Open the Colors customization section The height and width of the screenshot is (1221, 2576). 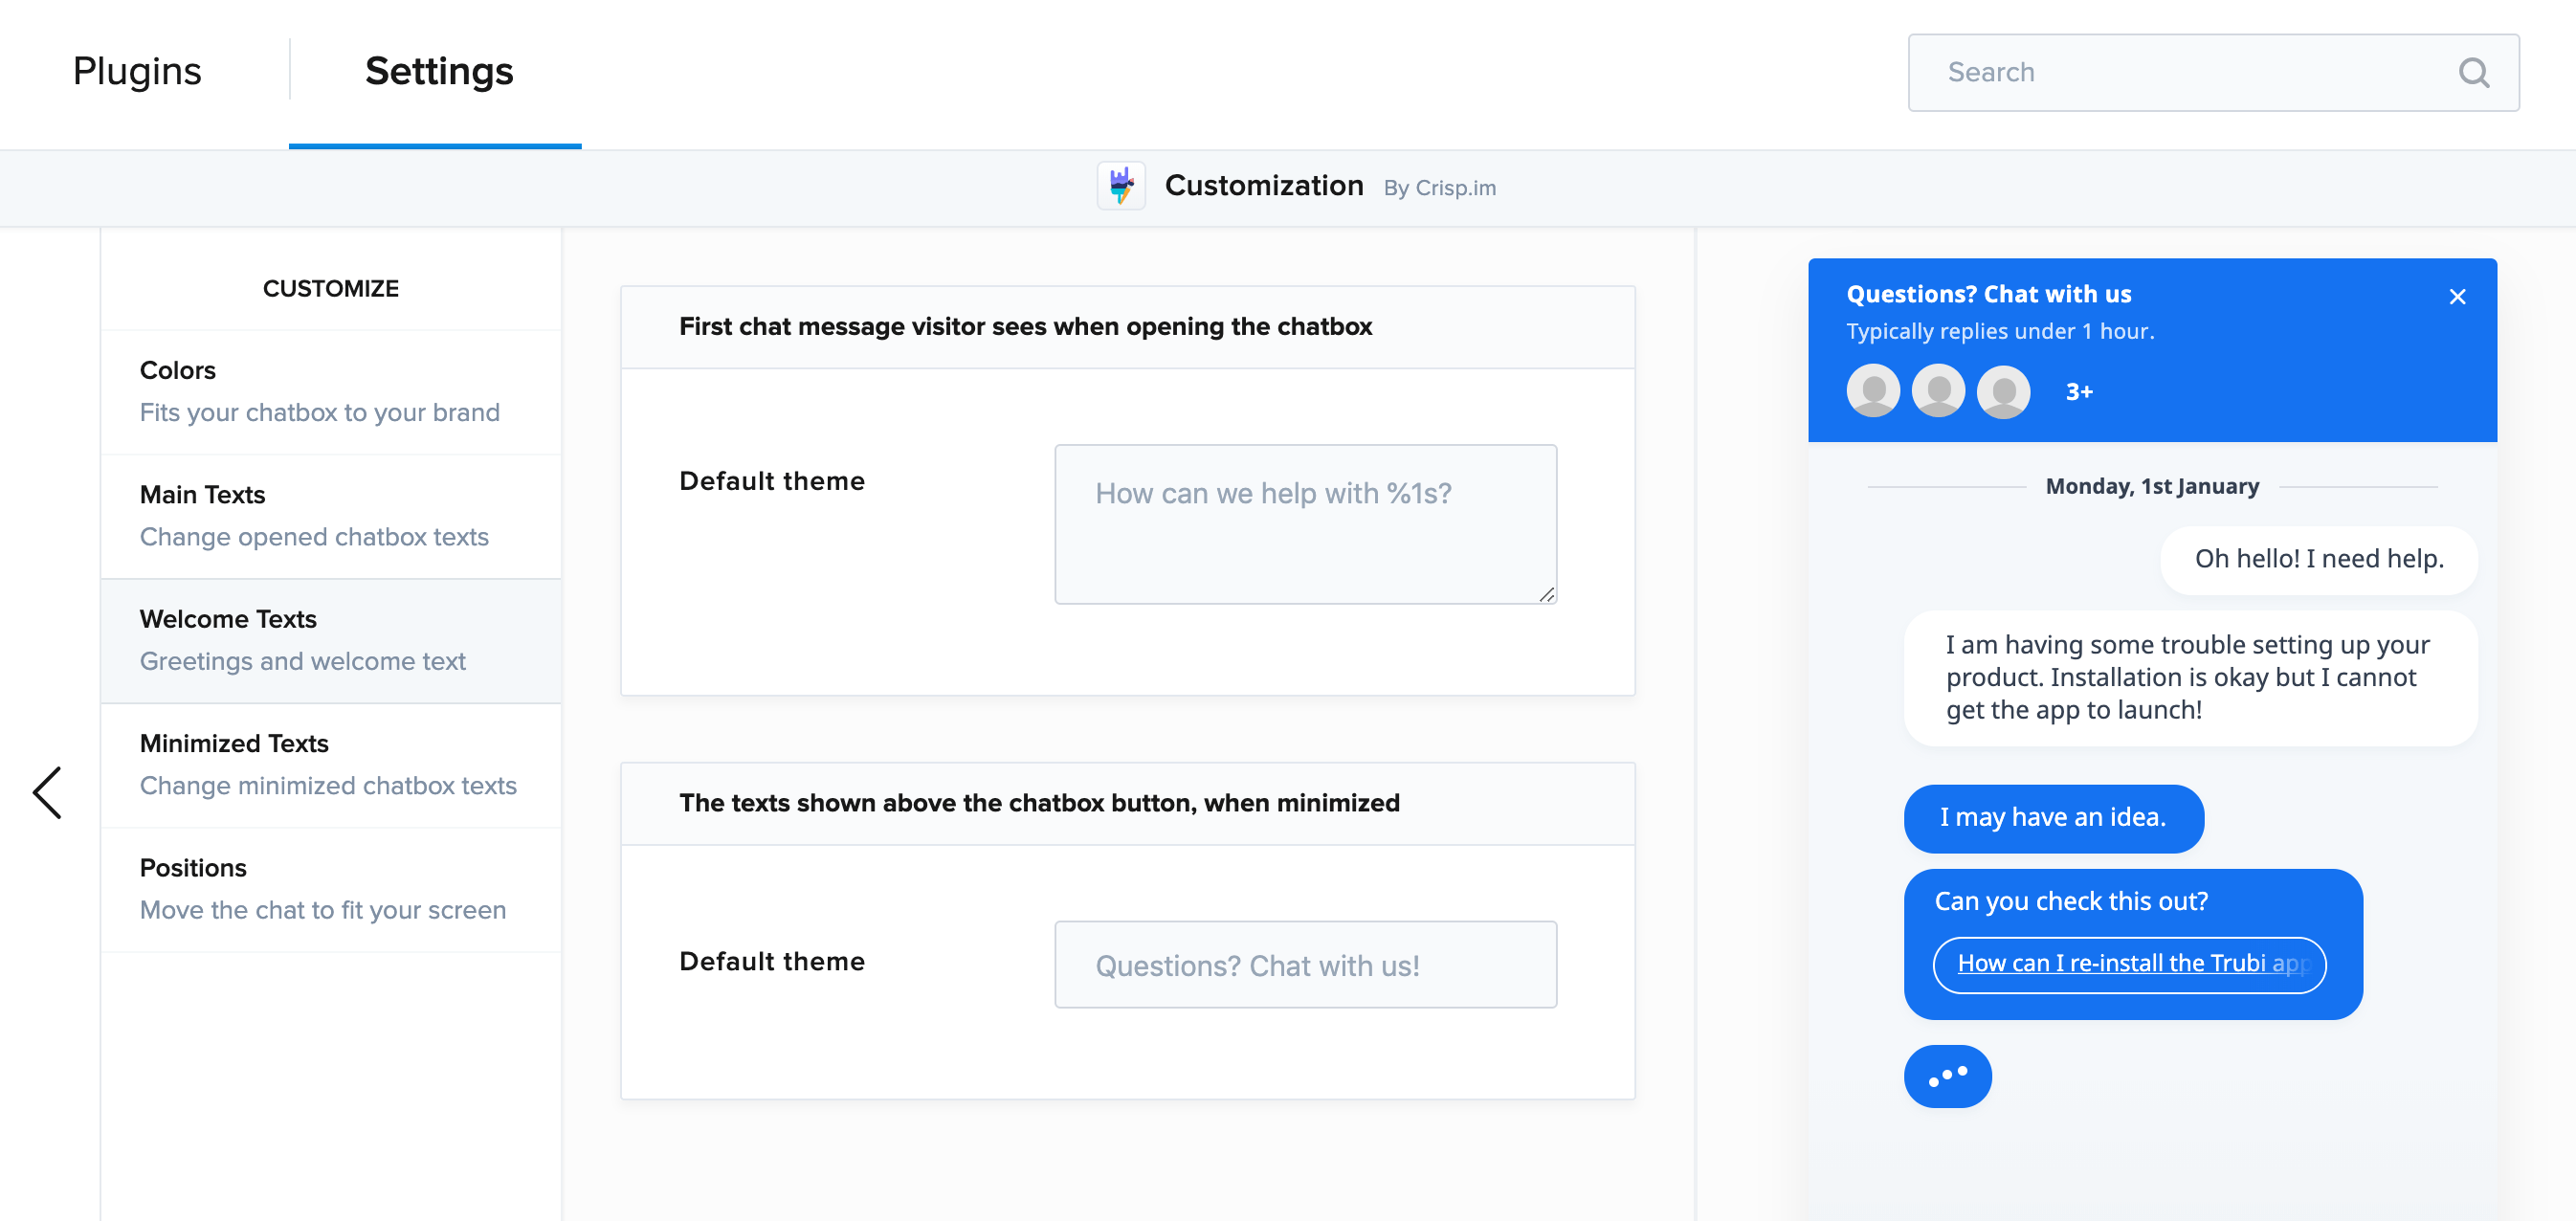(331, 392)
